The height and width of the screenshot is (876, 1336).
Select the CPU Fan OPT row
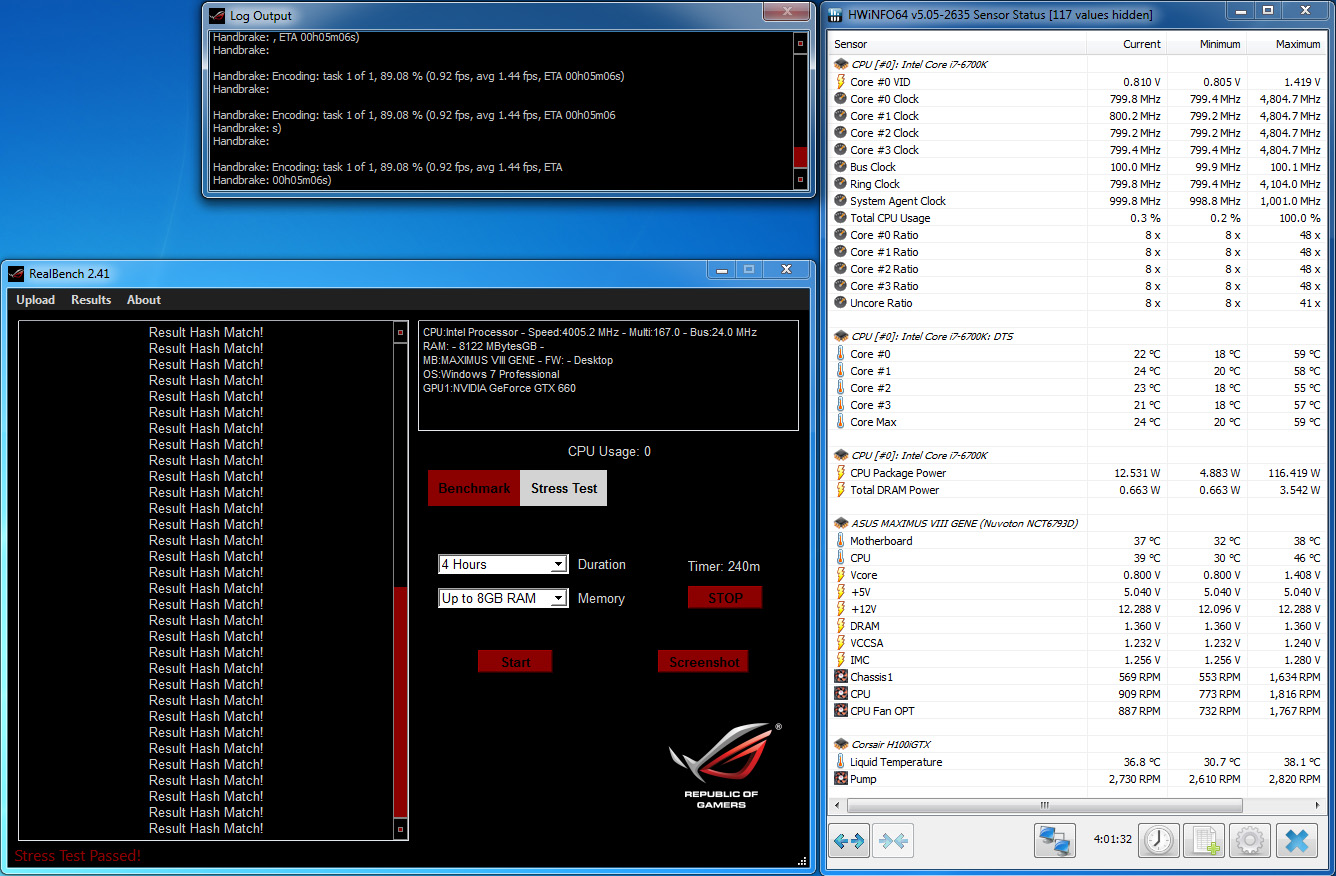1078,711
